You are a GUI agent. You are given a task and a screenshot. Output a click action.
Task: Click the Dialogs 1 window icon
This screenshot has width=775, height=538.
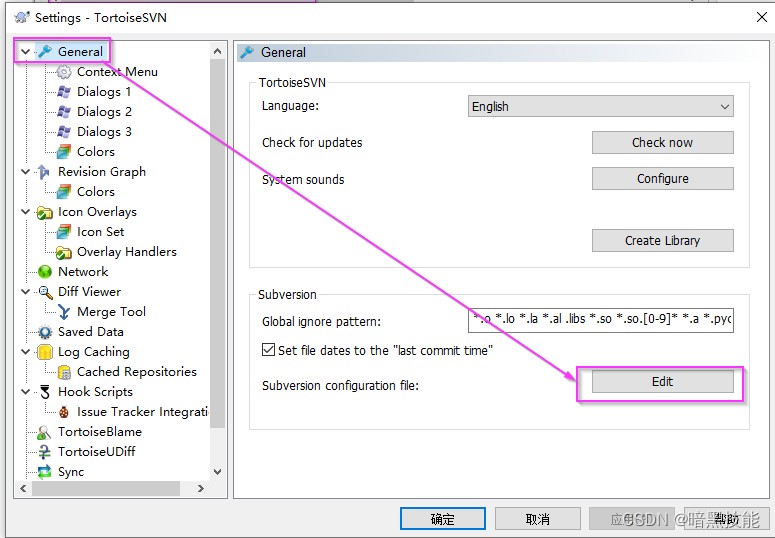point(64,91)
